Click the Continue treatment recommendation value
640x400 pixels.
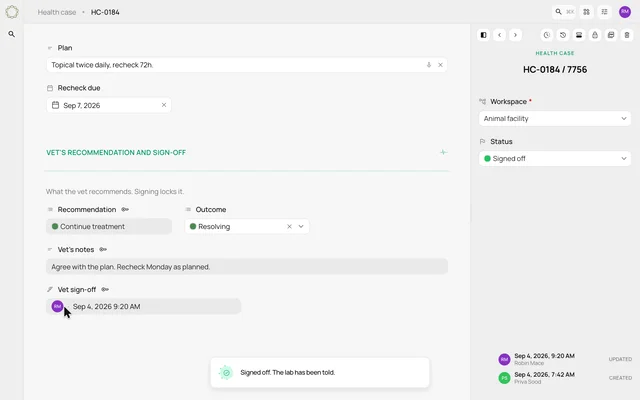(109, 227)
